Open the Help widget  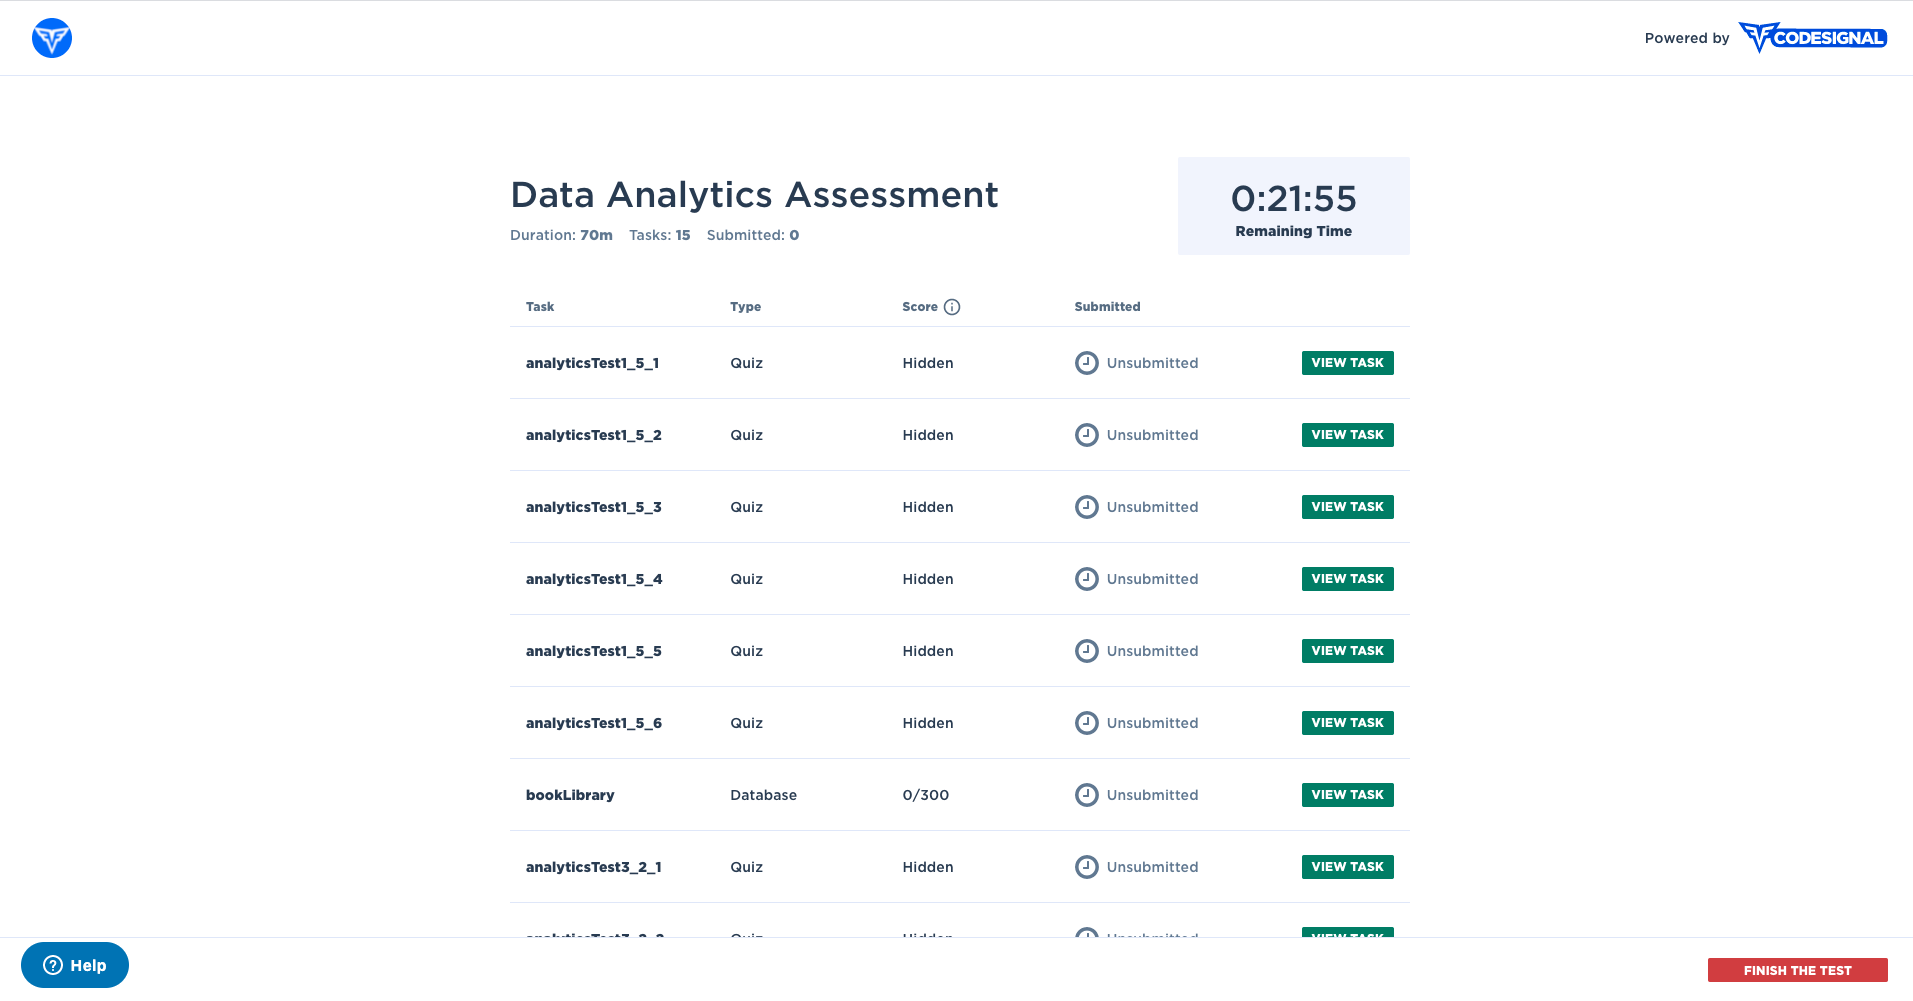pyautogui.click(x=75, y=965)
